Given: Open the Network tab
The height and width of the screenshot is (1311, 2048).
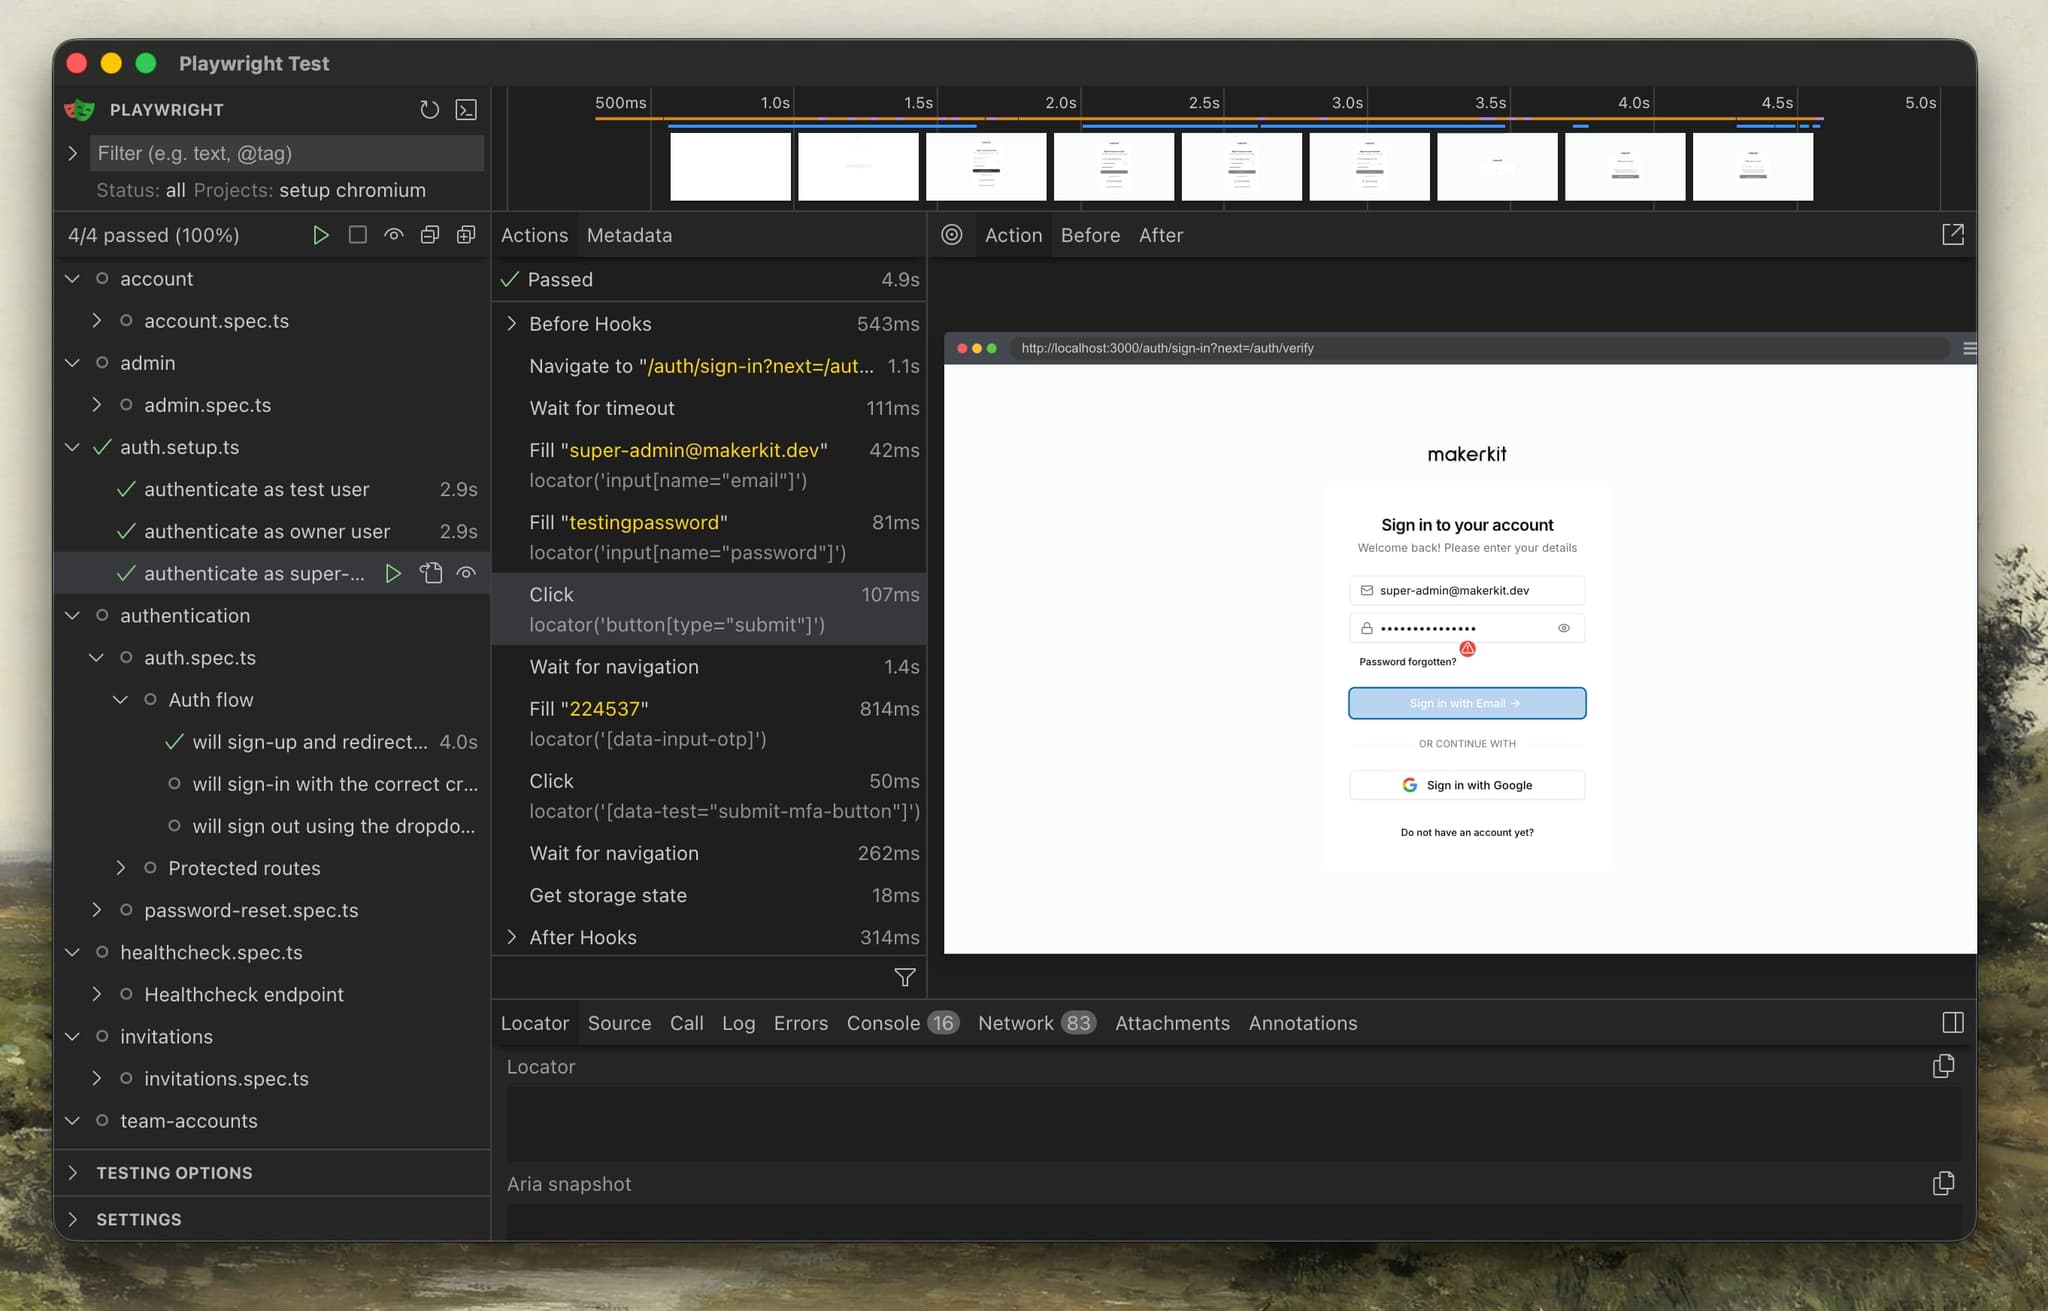Looking at the screenshot, I should point(1015,1023).
